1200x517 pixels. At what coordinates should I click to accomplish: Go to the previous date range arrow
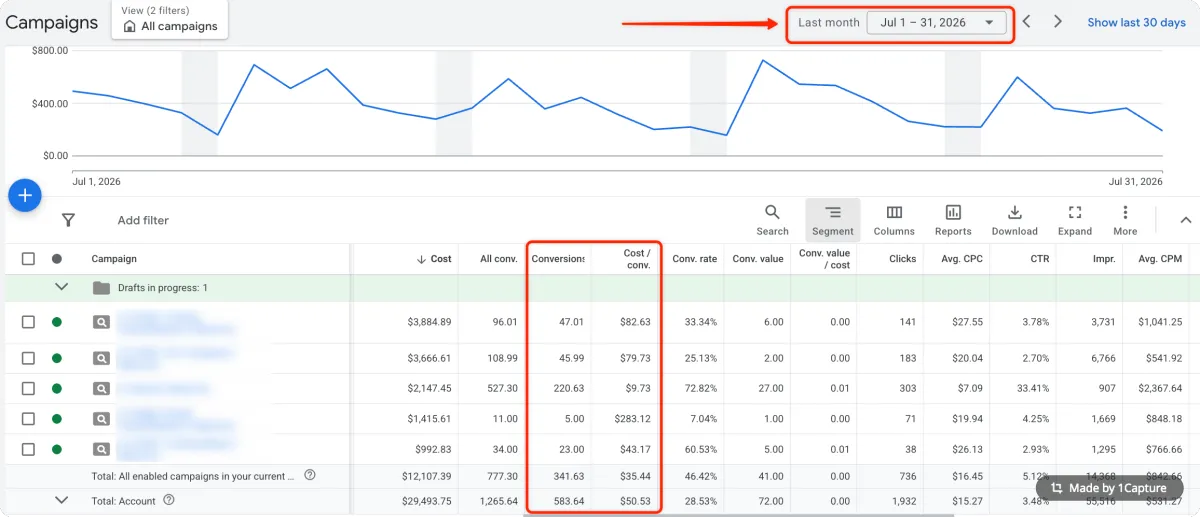click(1027, 22)
